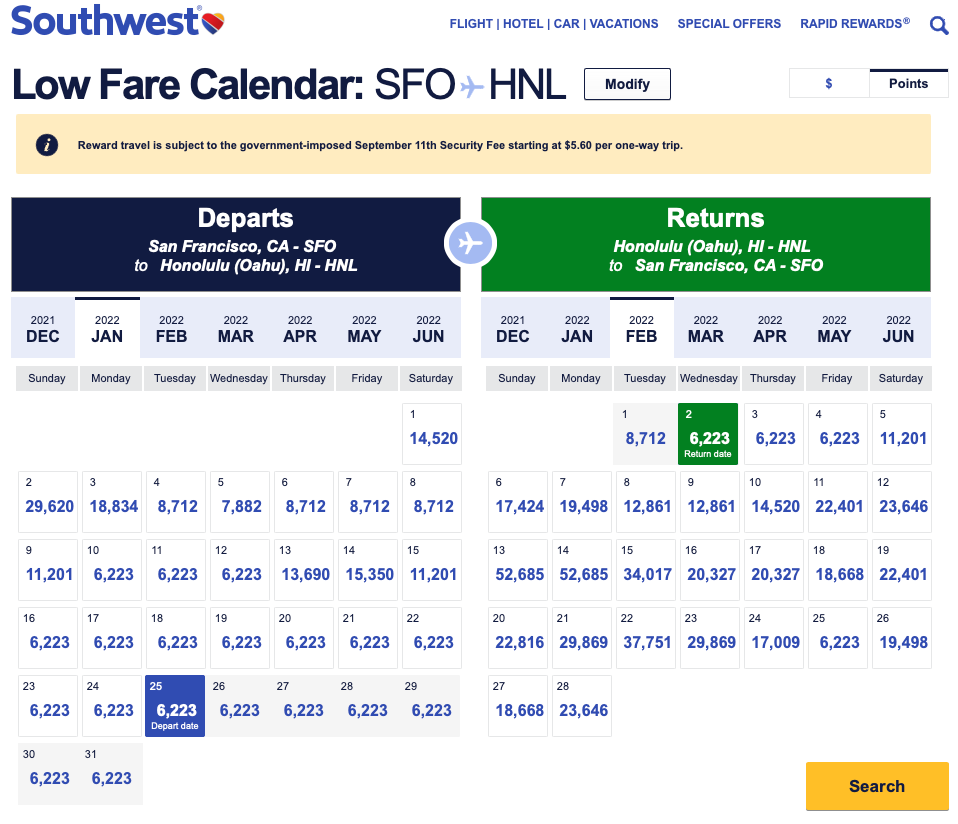The image size is (958, 824).
Task: Click the Southwest heart logo
Action: click(212, 20)
